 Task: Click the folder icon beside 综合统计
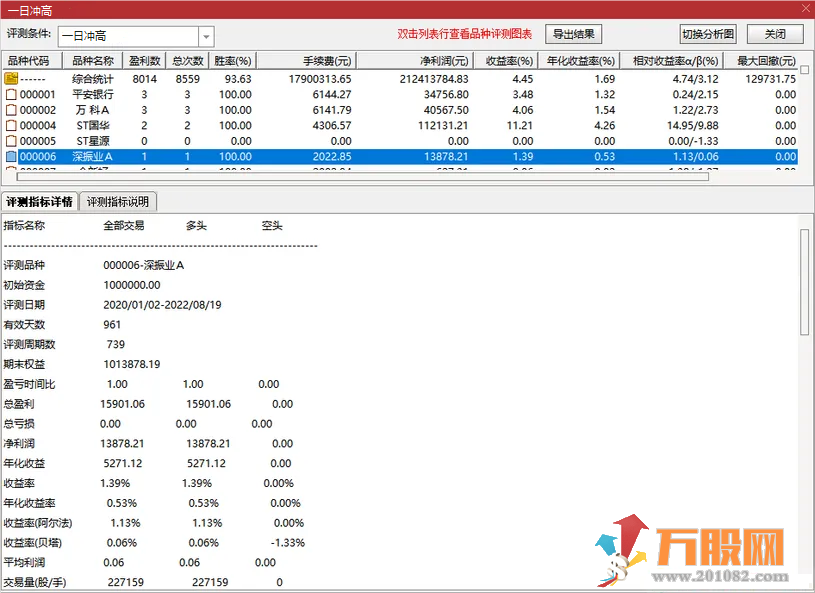tap(12, 78)
